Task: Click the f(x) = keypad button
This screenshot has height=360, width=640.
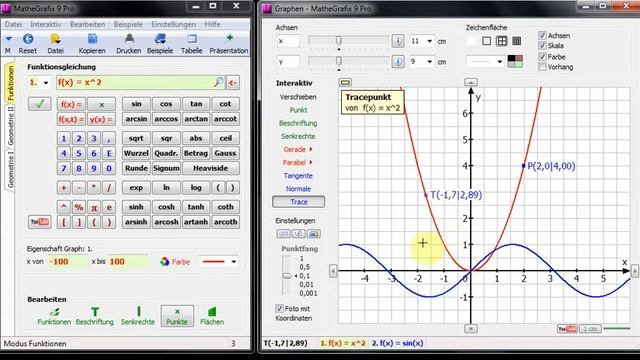Action: (x=71, y=104)
